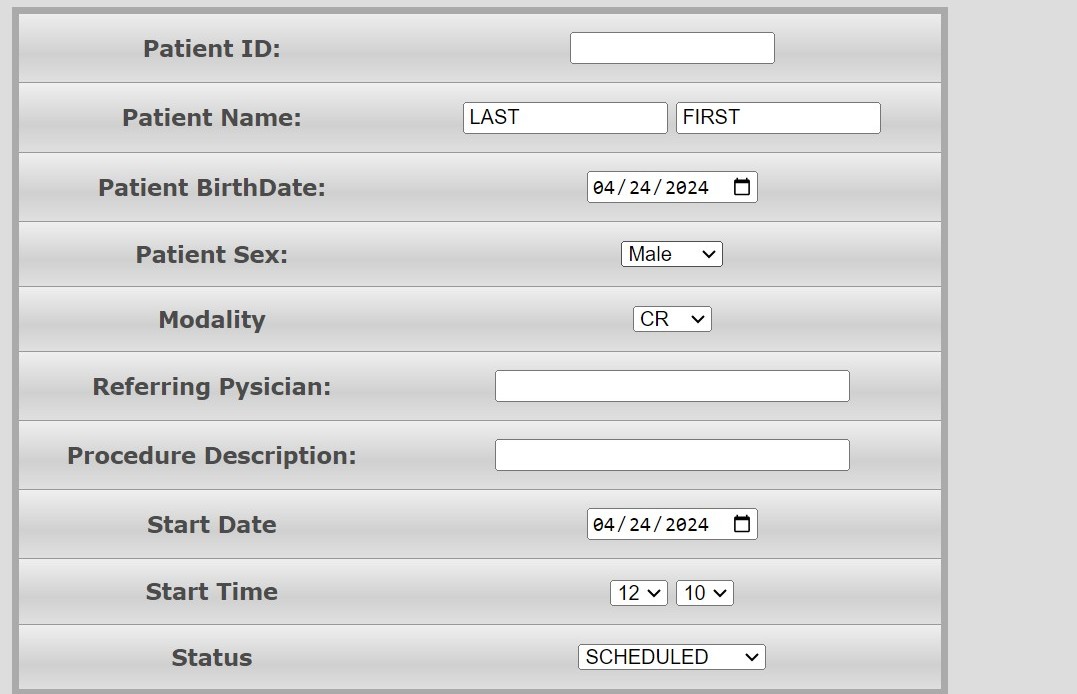Select month in Patient BirthDate field
1077x694 pixels.
tap(604, 188)
